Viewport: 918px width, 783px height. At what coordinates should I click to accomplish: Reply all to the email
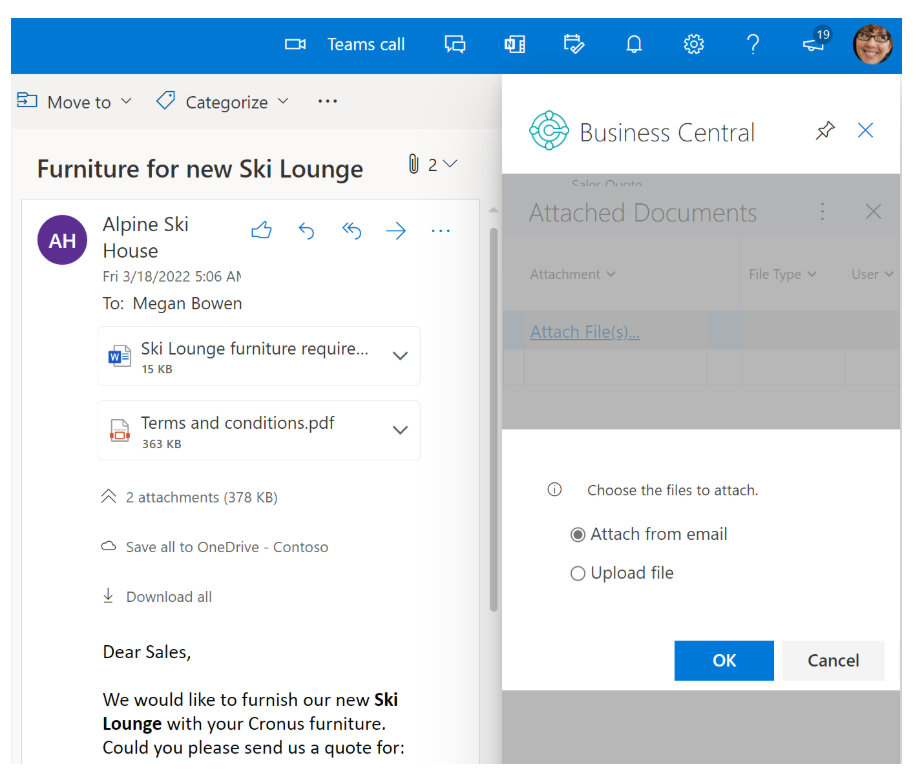[351, 231]
